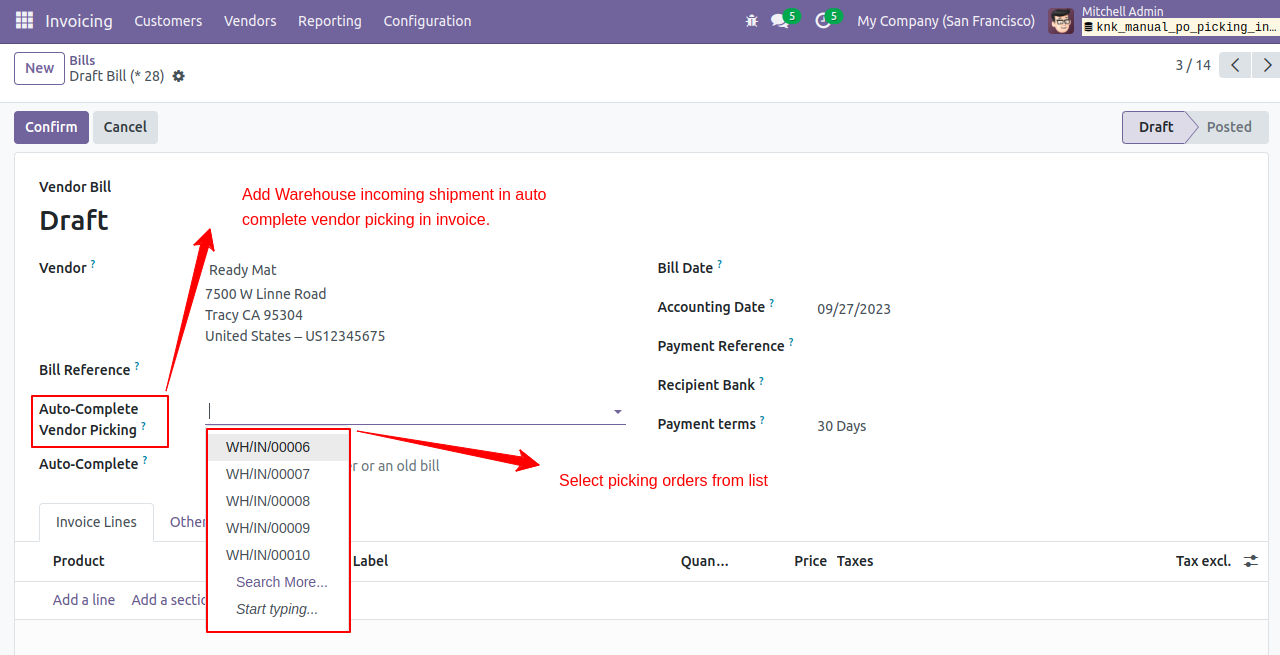Open the activities clock icon

(x=823, y=21)
